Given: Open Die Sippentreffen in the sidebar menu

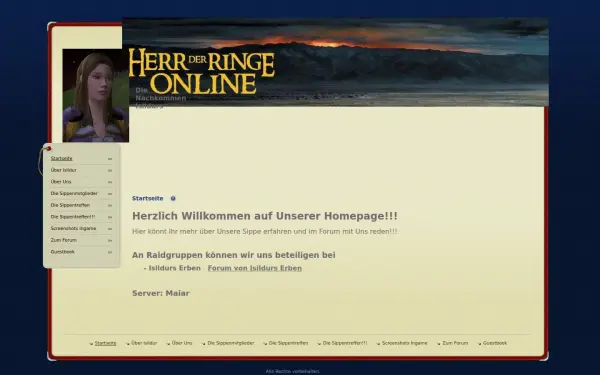Looking at the screenshot, I should 70,205.
